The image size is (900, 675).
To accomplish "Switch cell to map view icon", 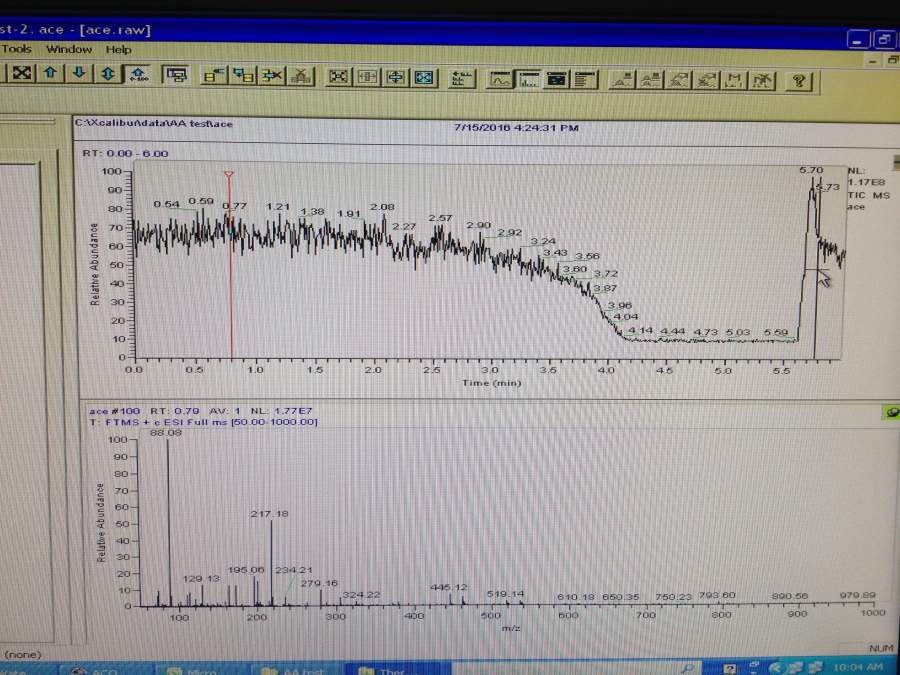I will [556, 80].
